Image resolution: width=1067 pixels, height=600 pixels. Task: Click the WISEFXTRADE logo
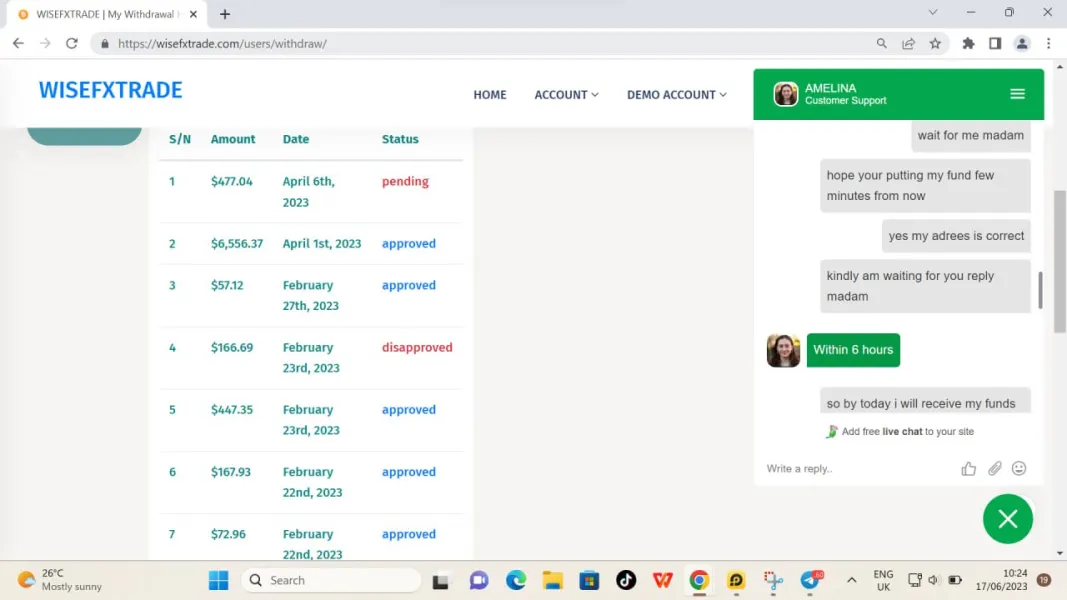tap(110, 90)
